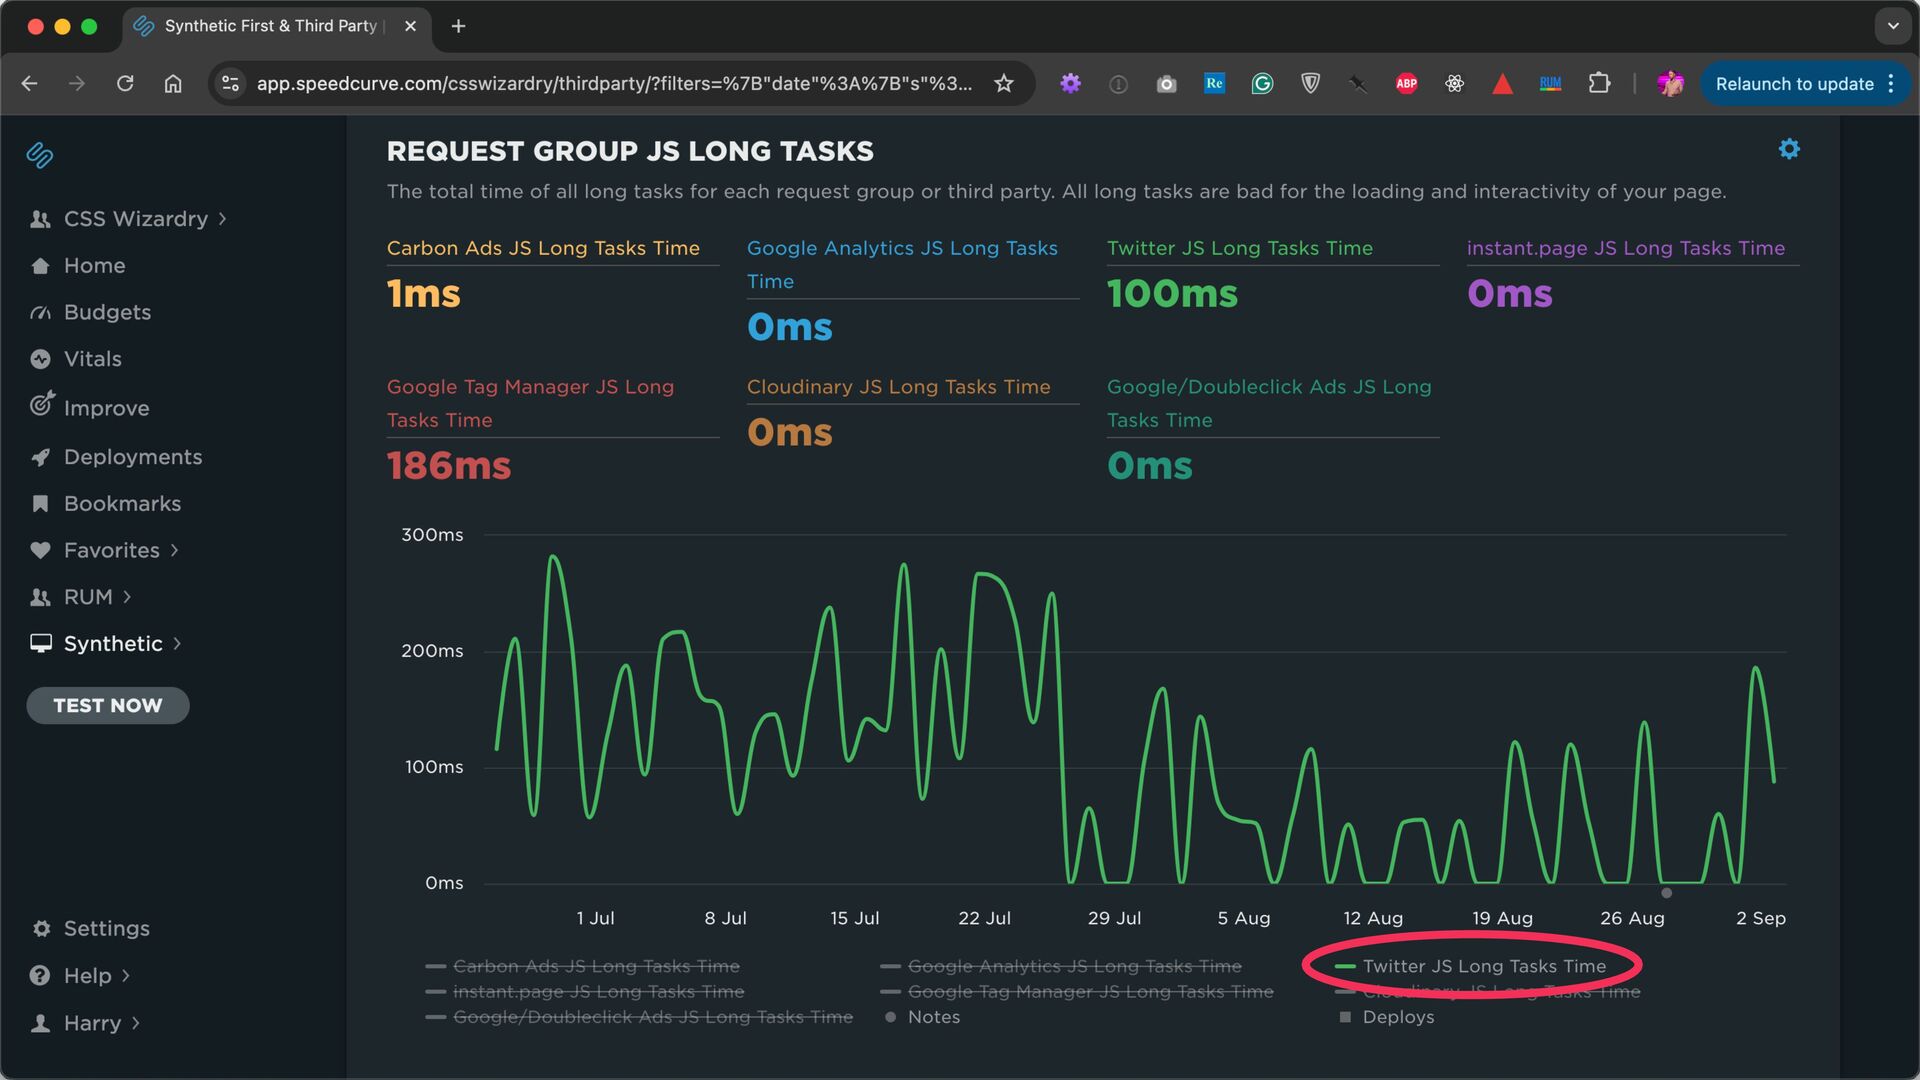Click Google Tag Manager JS Long Tasks title
1920x1080 pixels.
531,404
